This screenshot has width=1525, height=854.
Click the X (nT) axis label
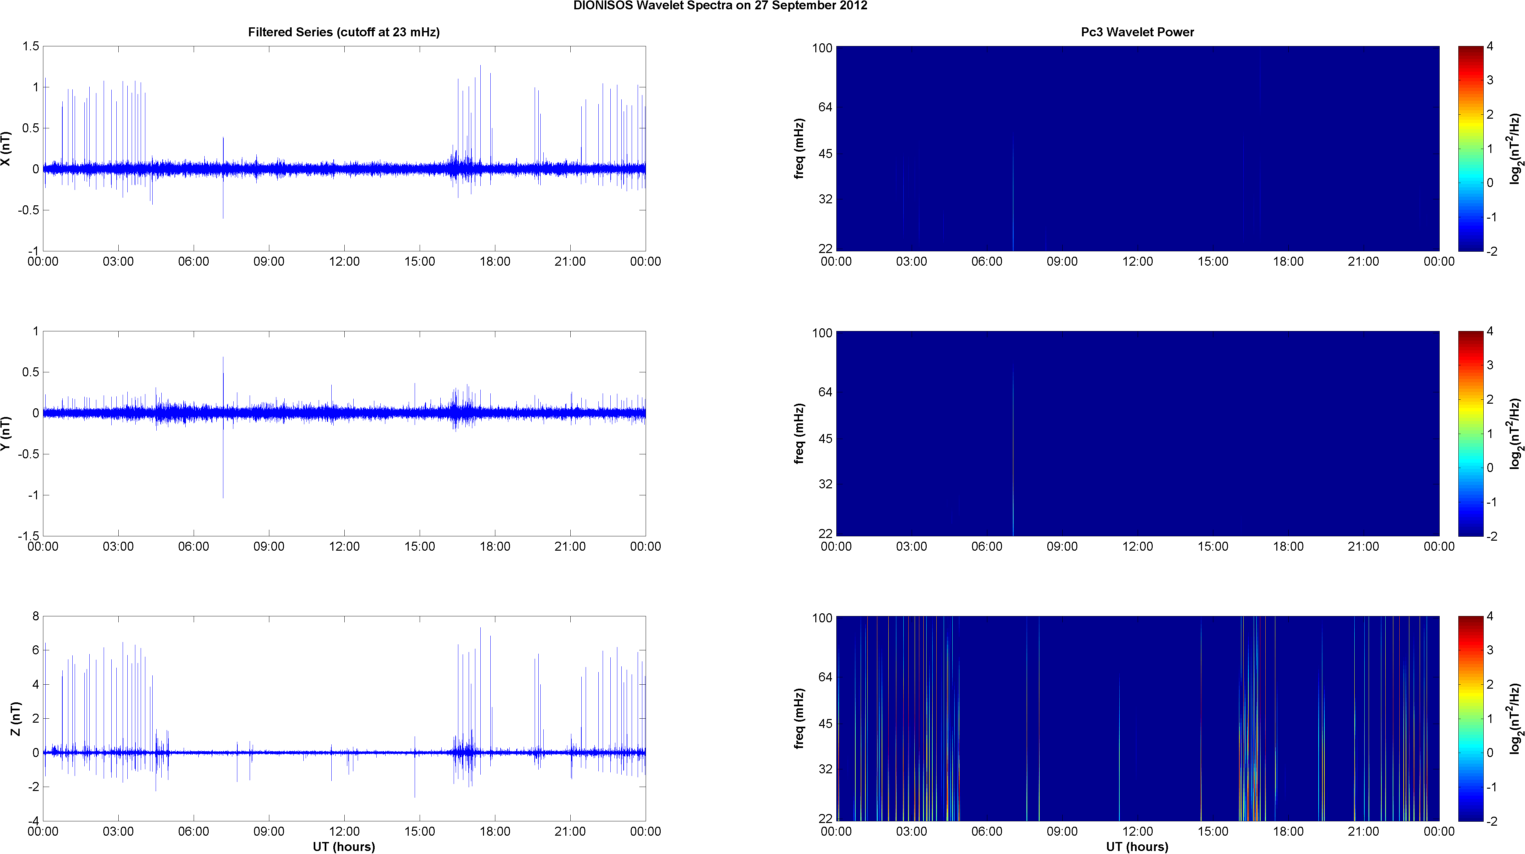point(7,149)
